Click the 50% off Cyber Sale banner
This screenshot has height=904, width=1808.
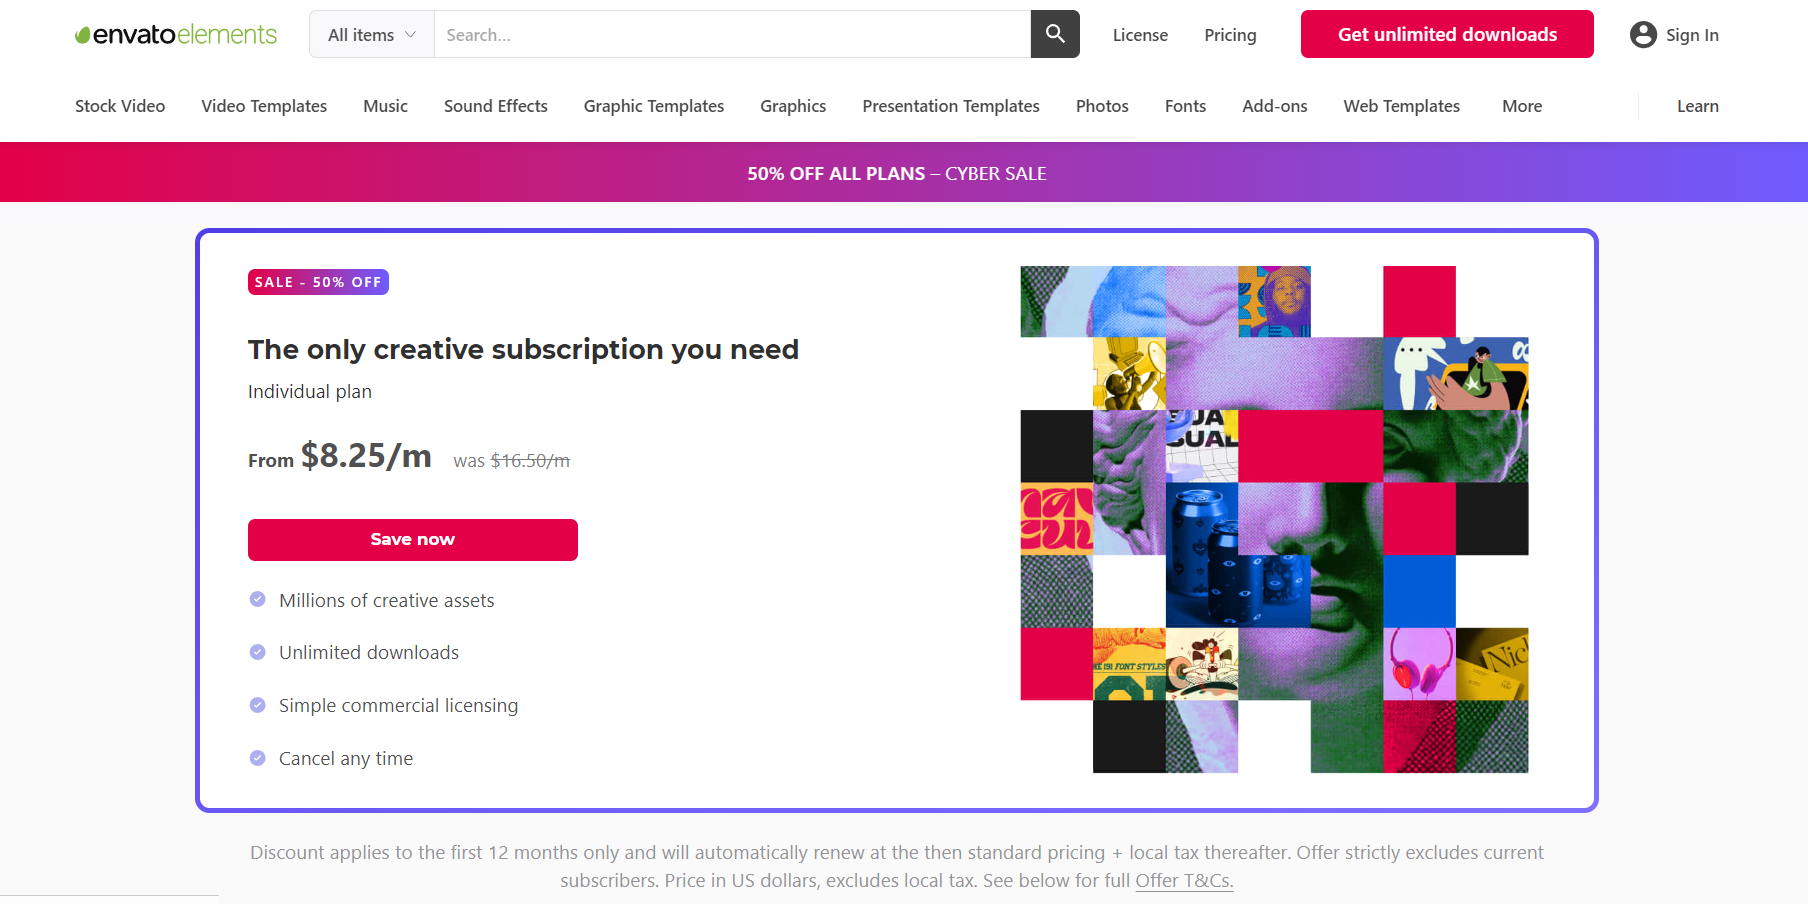coord(896,173)
